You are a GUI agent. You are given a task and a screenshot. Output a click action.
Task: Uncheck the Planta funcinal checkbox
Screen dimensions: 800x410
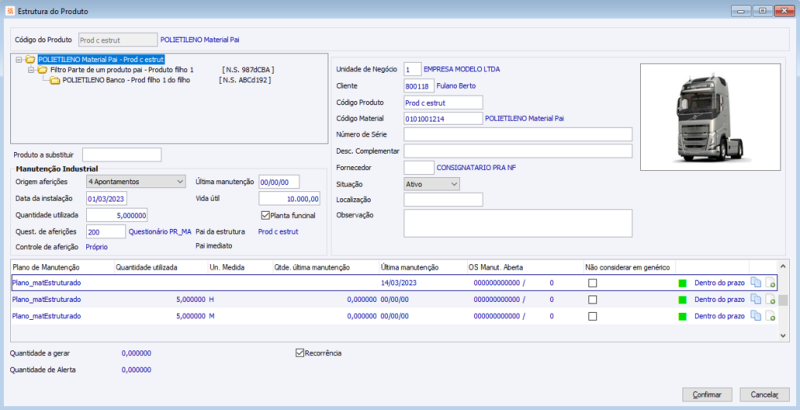265,215
